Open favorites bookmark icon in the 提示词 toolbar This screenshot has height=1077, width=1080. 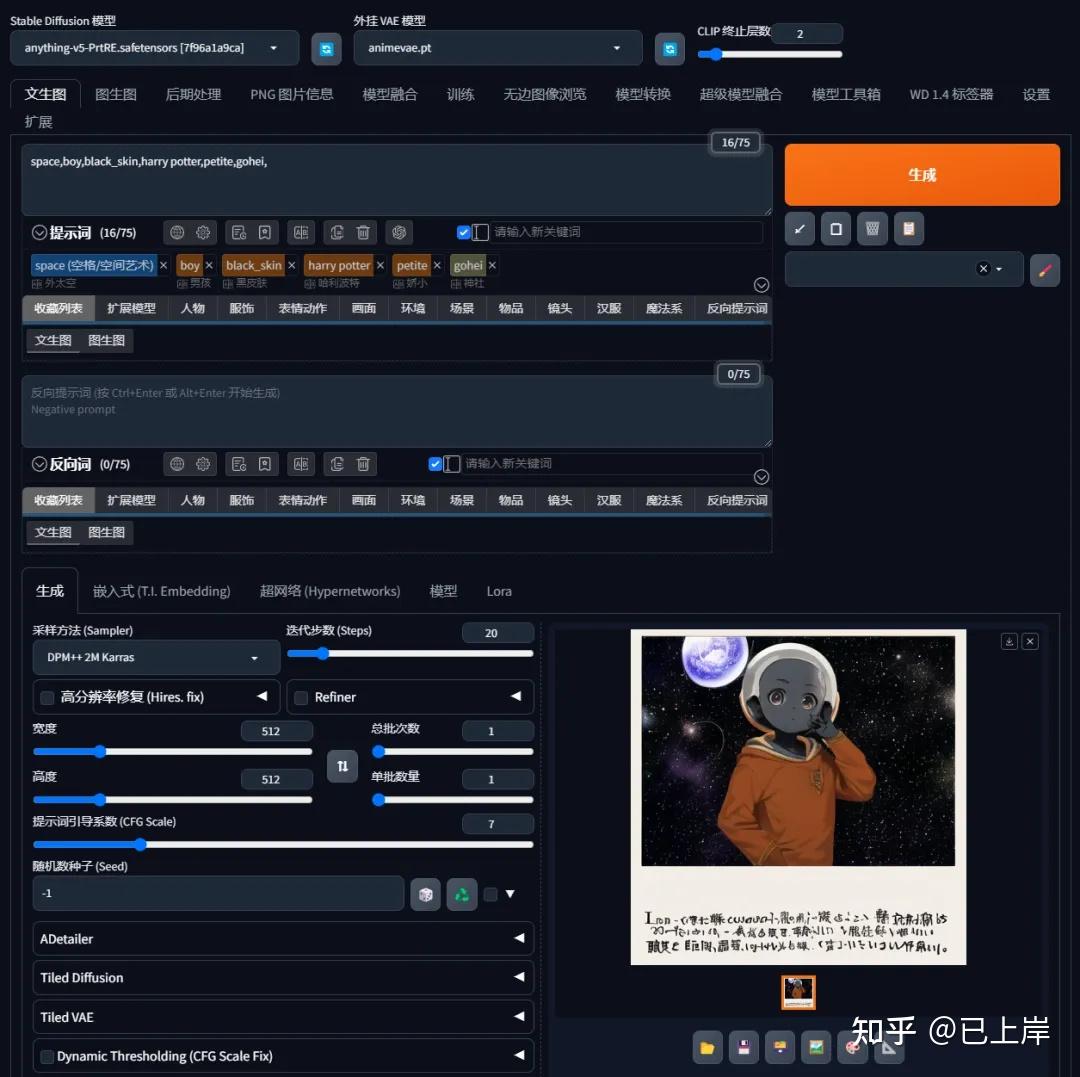point(264,233)
